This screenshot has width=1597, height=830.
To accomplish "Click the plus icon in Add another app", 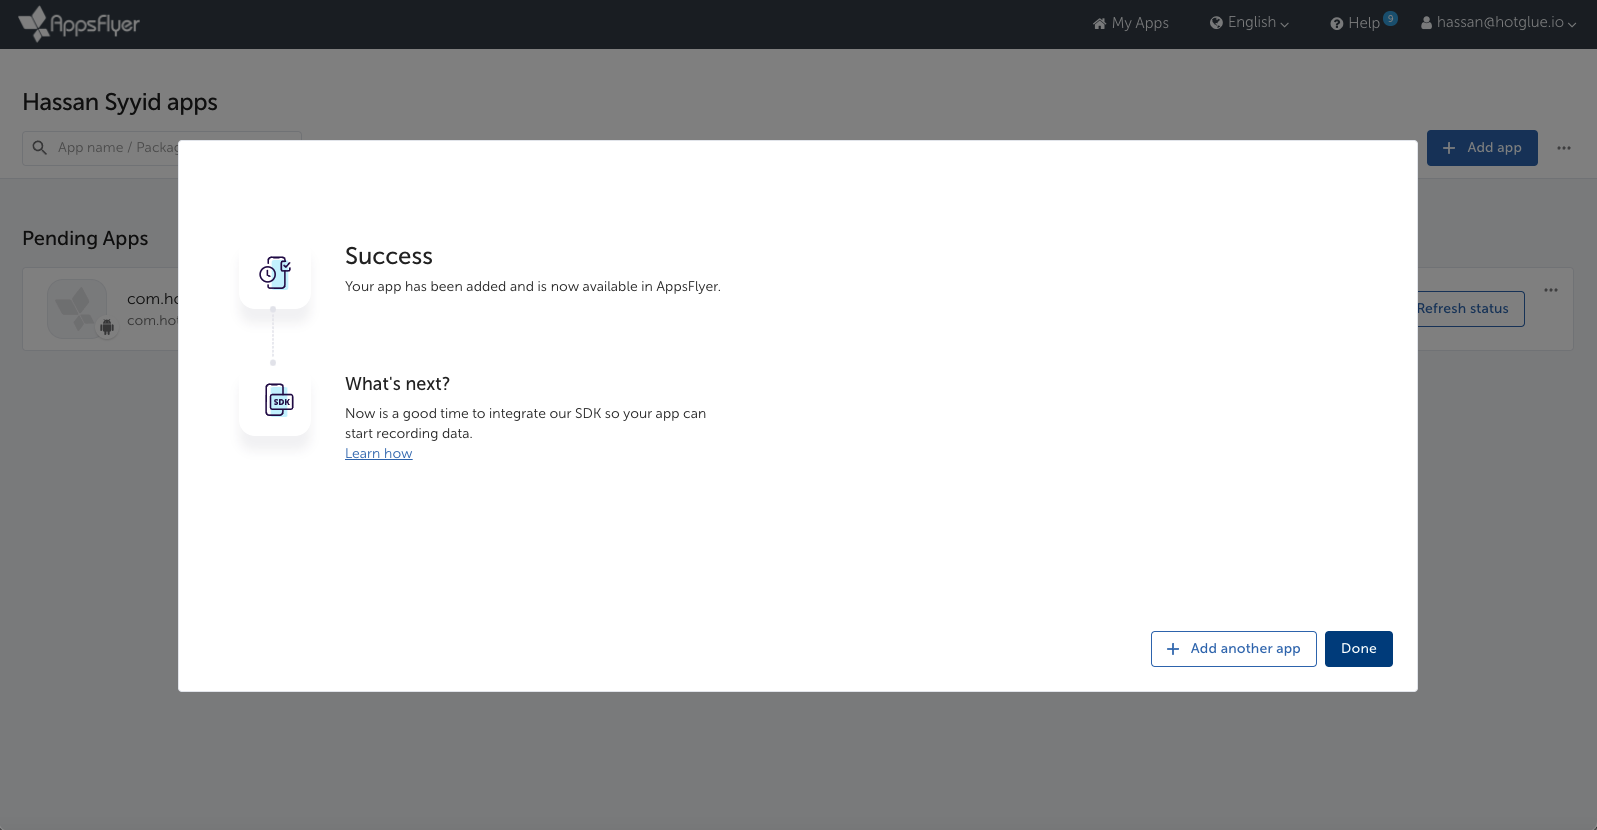I will coord(1173,649).
